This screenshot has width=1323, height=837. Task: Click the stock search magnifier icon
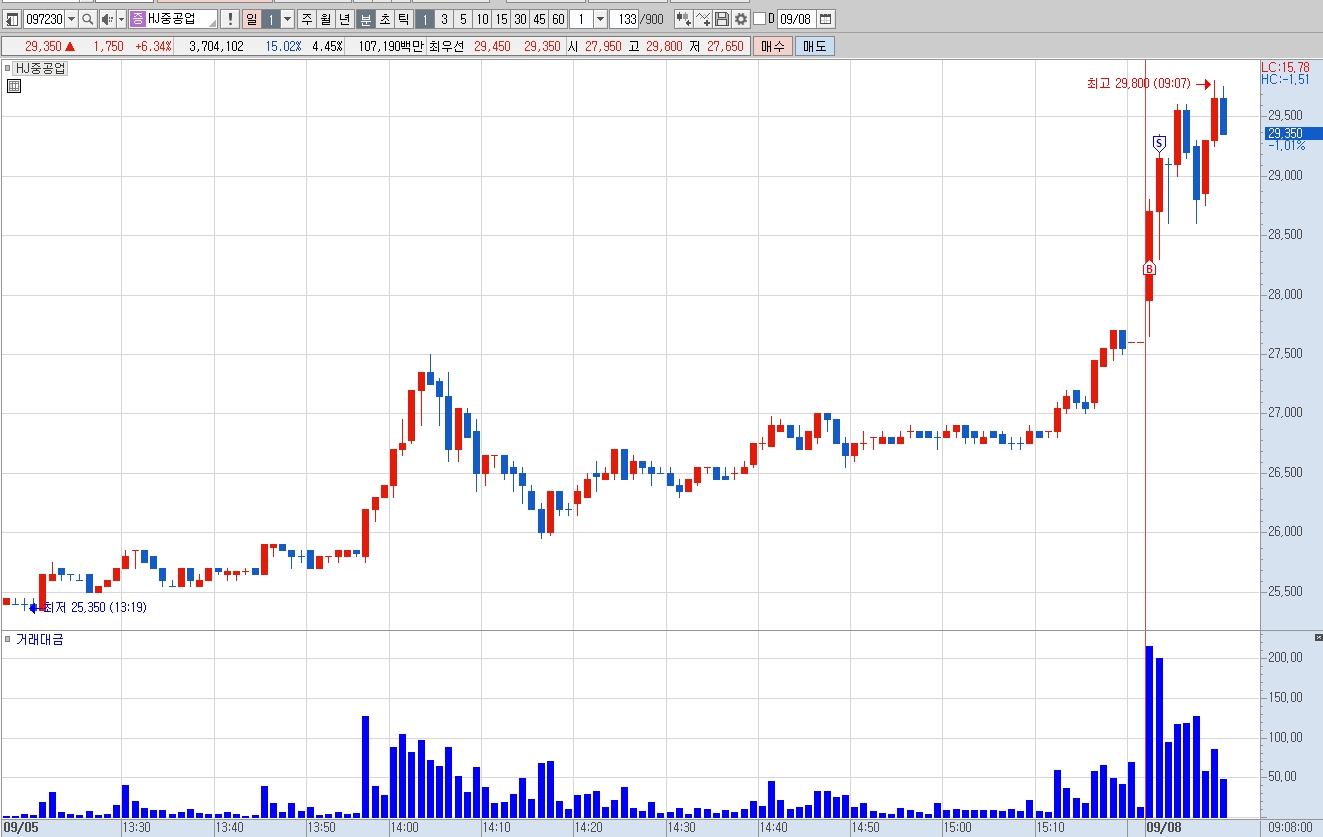coord(87,19)
